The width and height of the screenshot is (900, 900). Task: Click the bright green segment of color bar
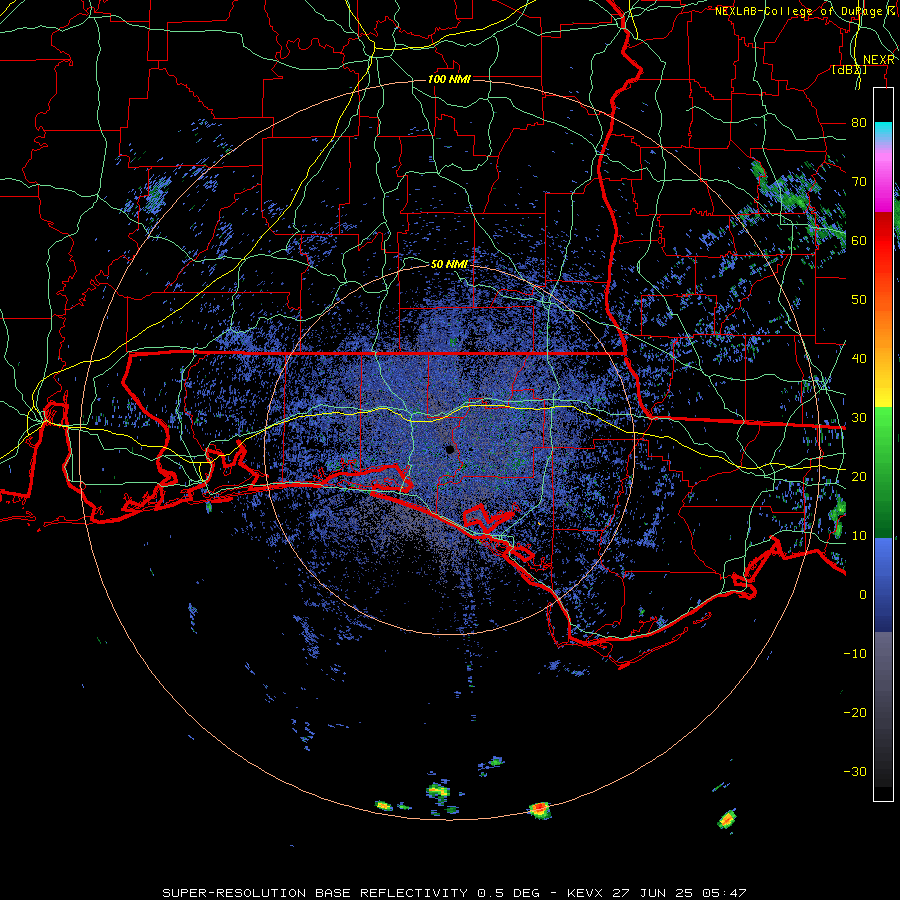(883, 425)
